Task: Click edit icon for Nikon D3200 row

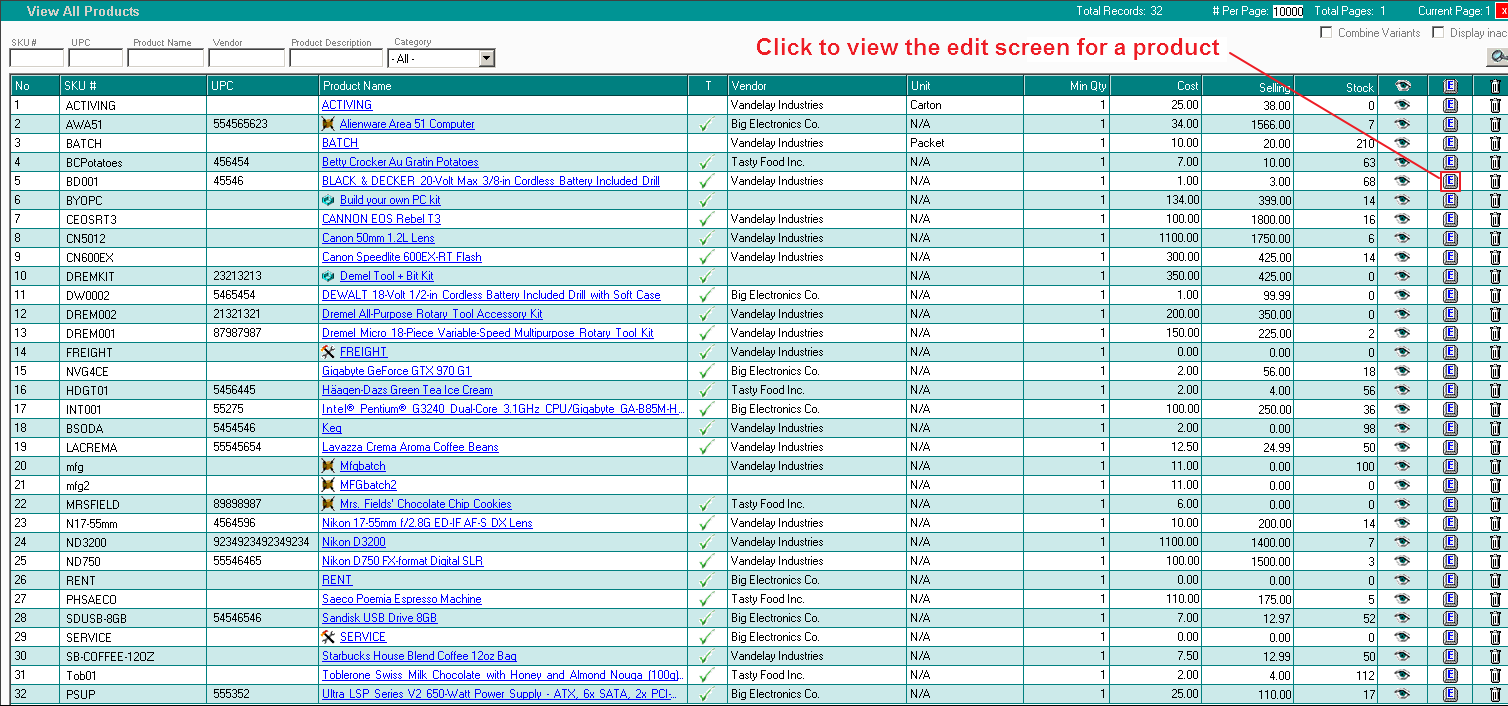Action: coord(1450,542)
